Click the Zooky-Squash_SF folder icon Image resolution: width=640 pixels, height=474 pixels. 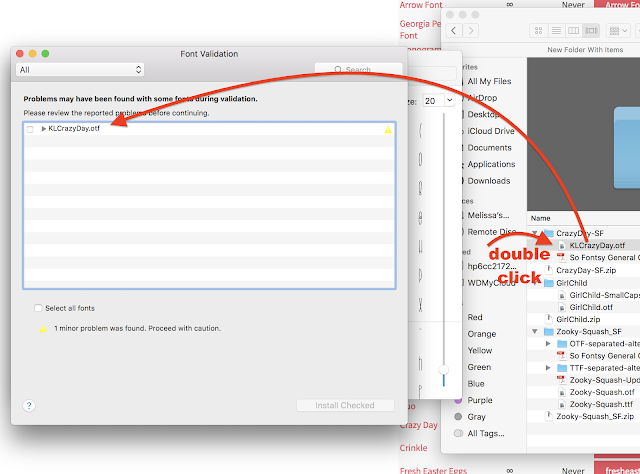click(549, 332)
